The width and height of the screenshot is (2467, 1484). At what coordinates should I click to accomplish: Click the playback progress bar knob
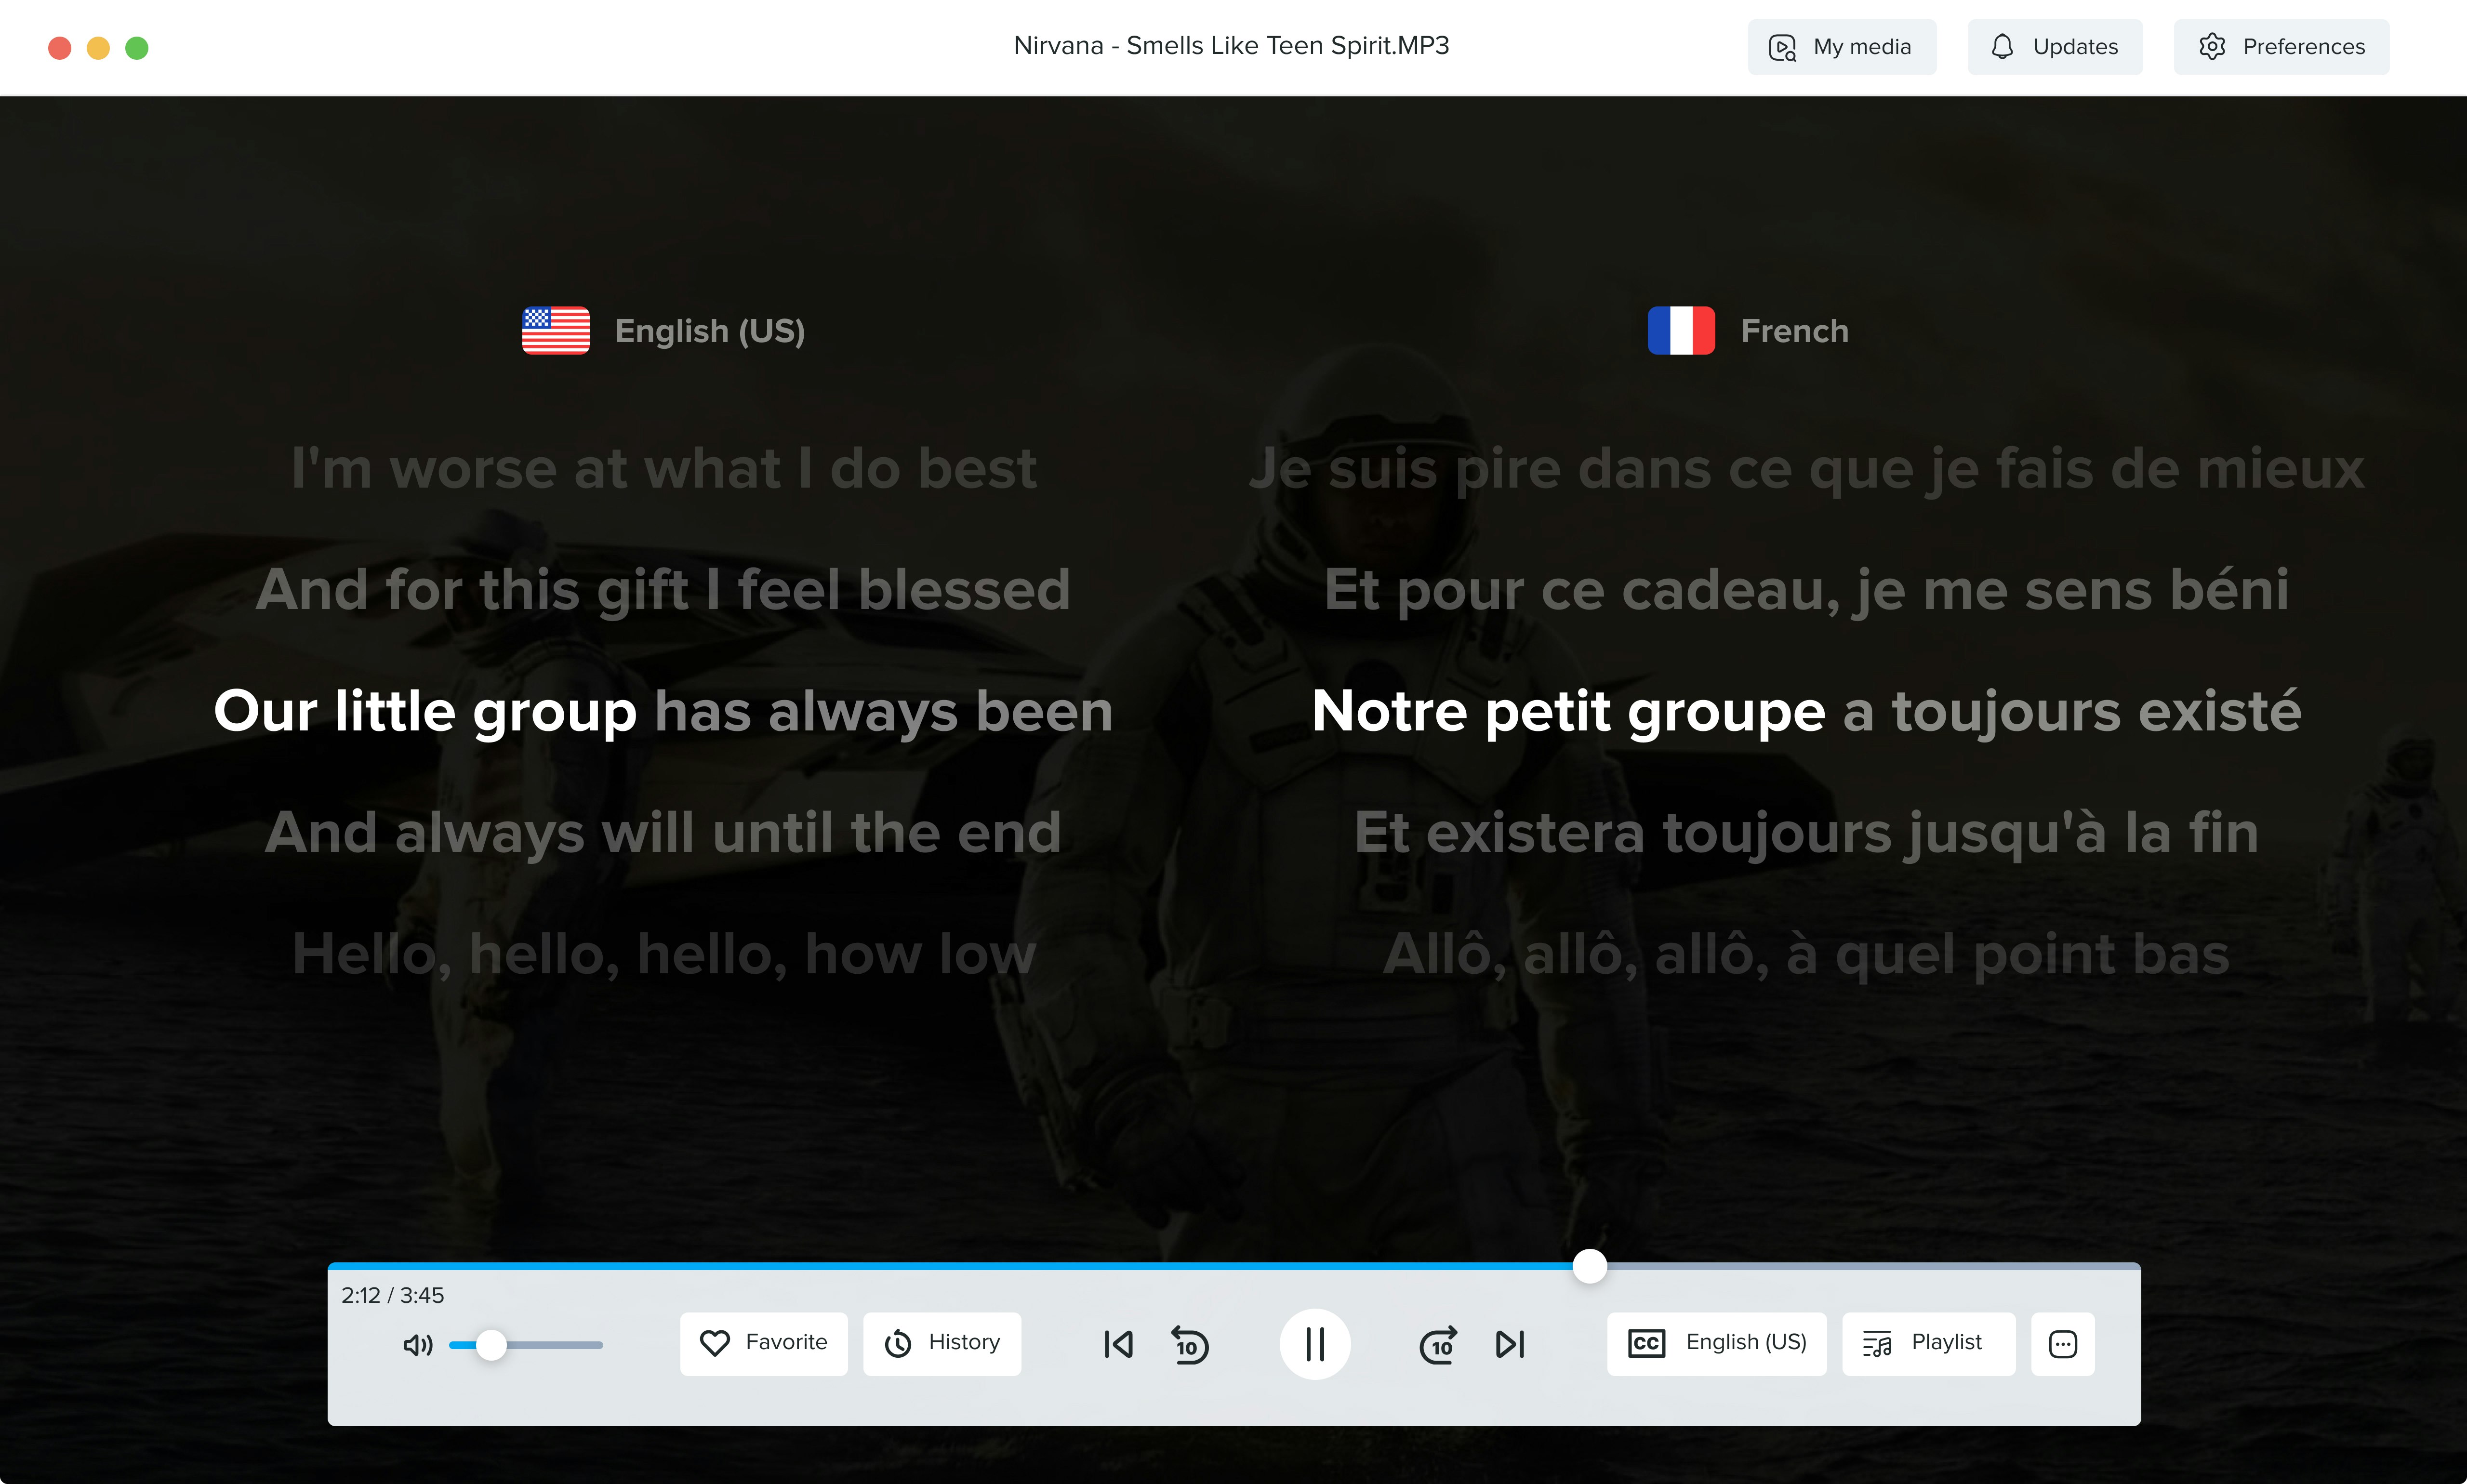click(x=1589, y=1266)
